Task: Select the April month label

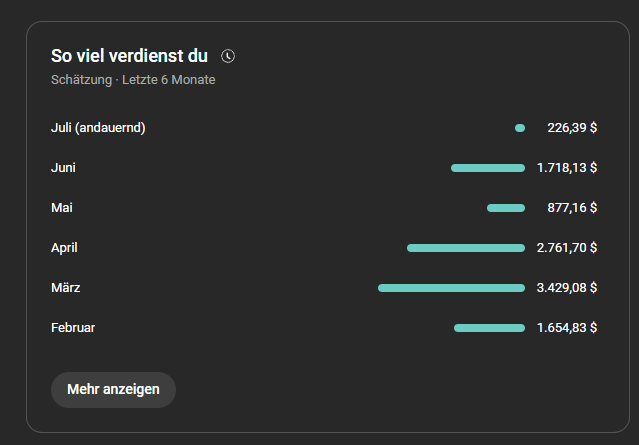Action: [x=64, y=248]
